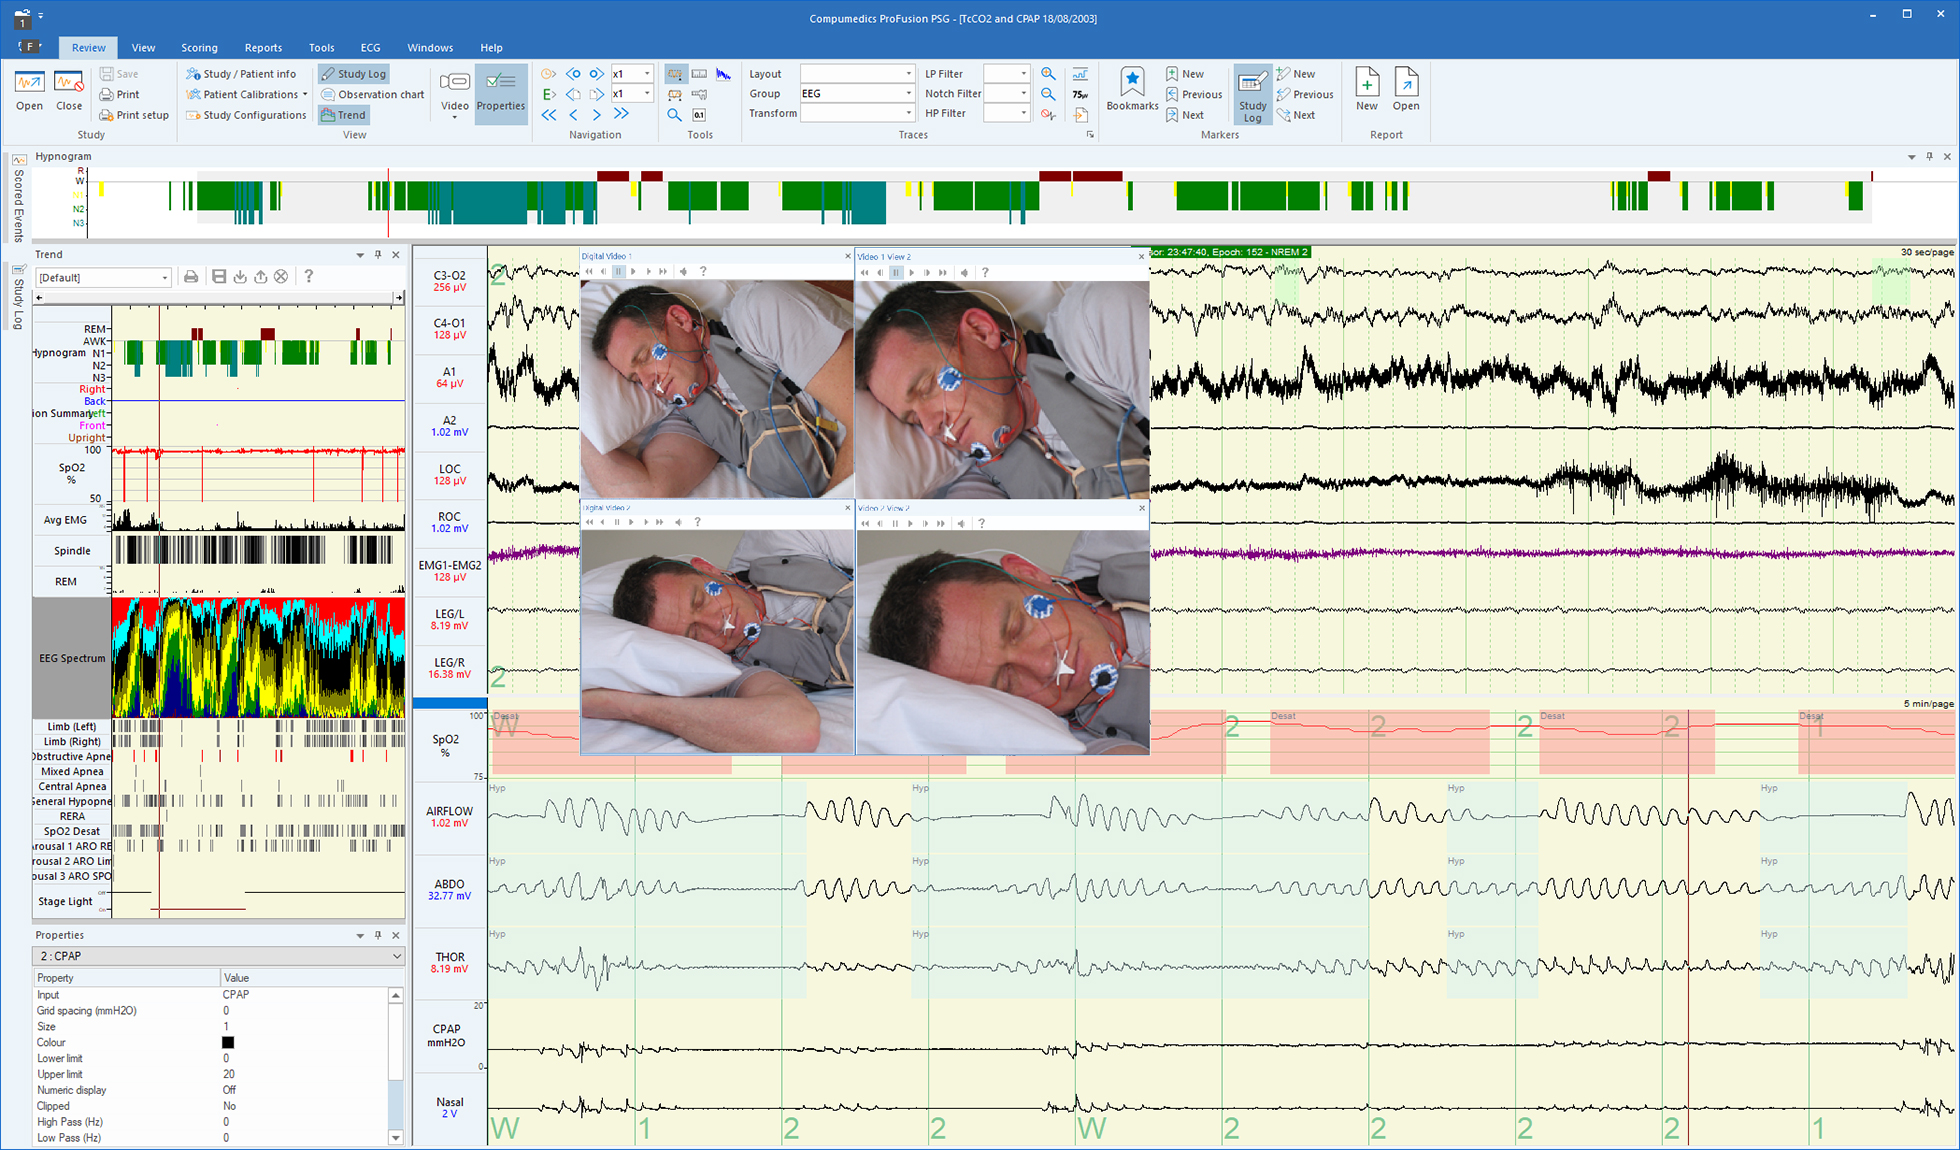Open the Group EEG dropdown

click(x=908, y=94)
